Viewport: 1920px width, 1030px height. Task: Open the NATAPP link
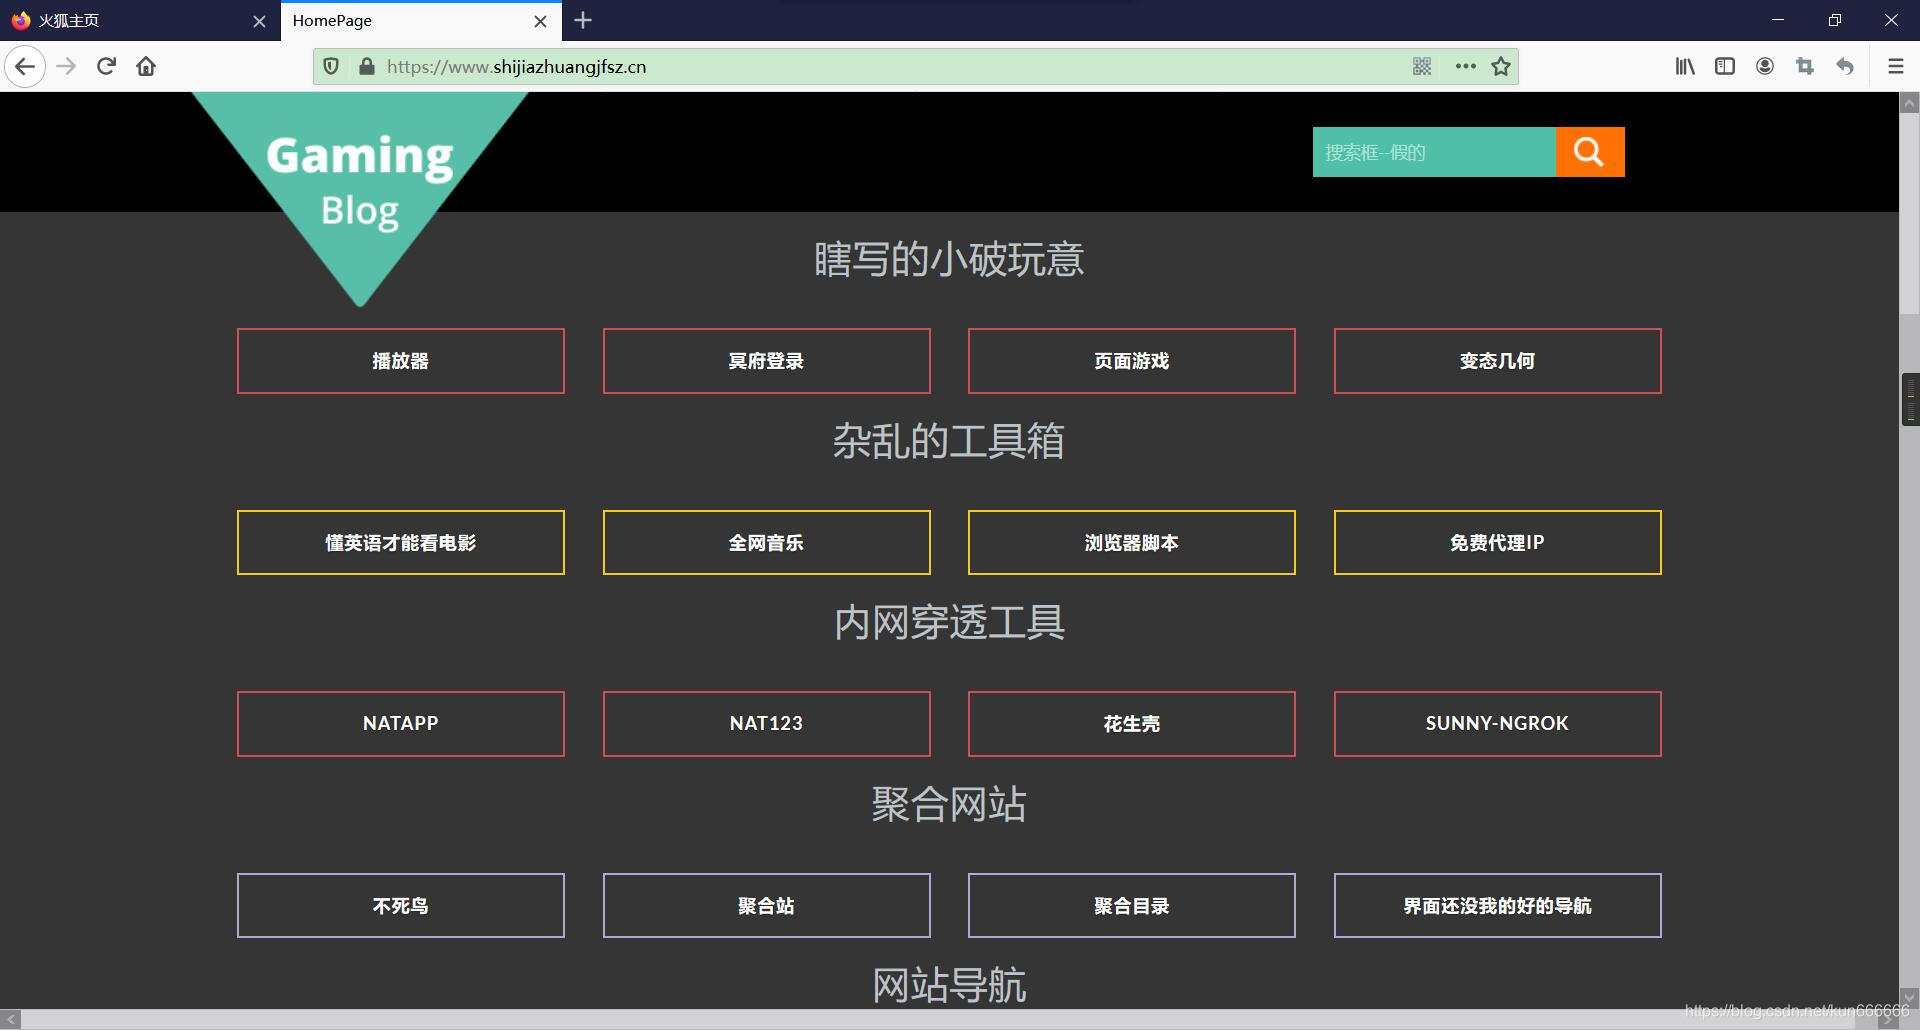click(400, 723)
